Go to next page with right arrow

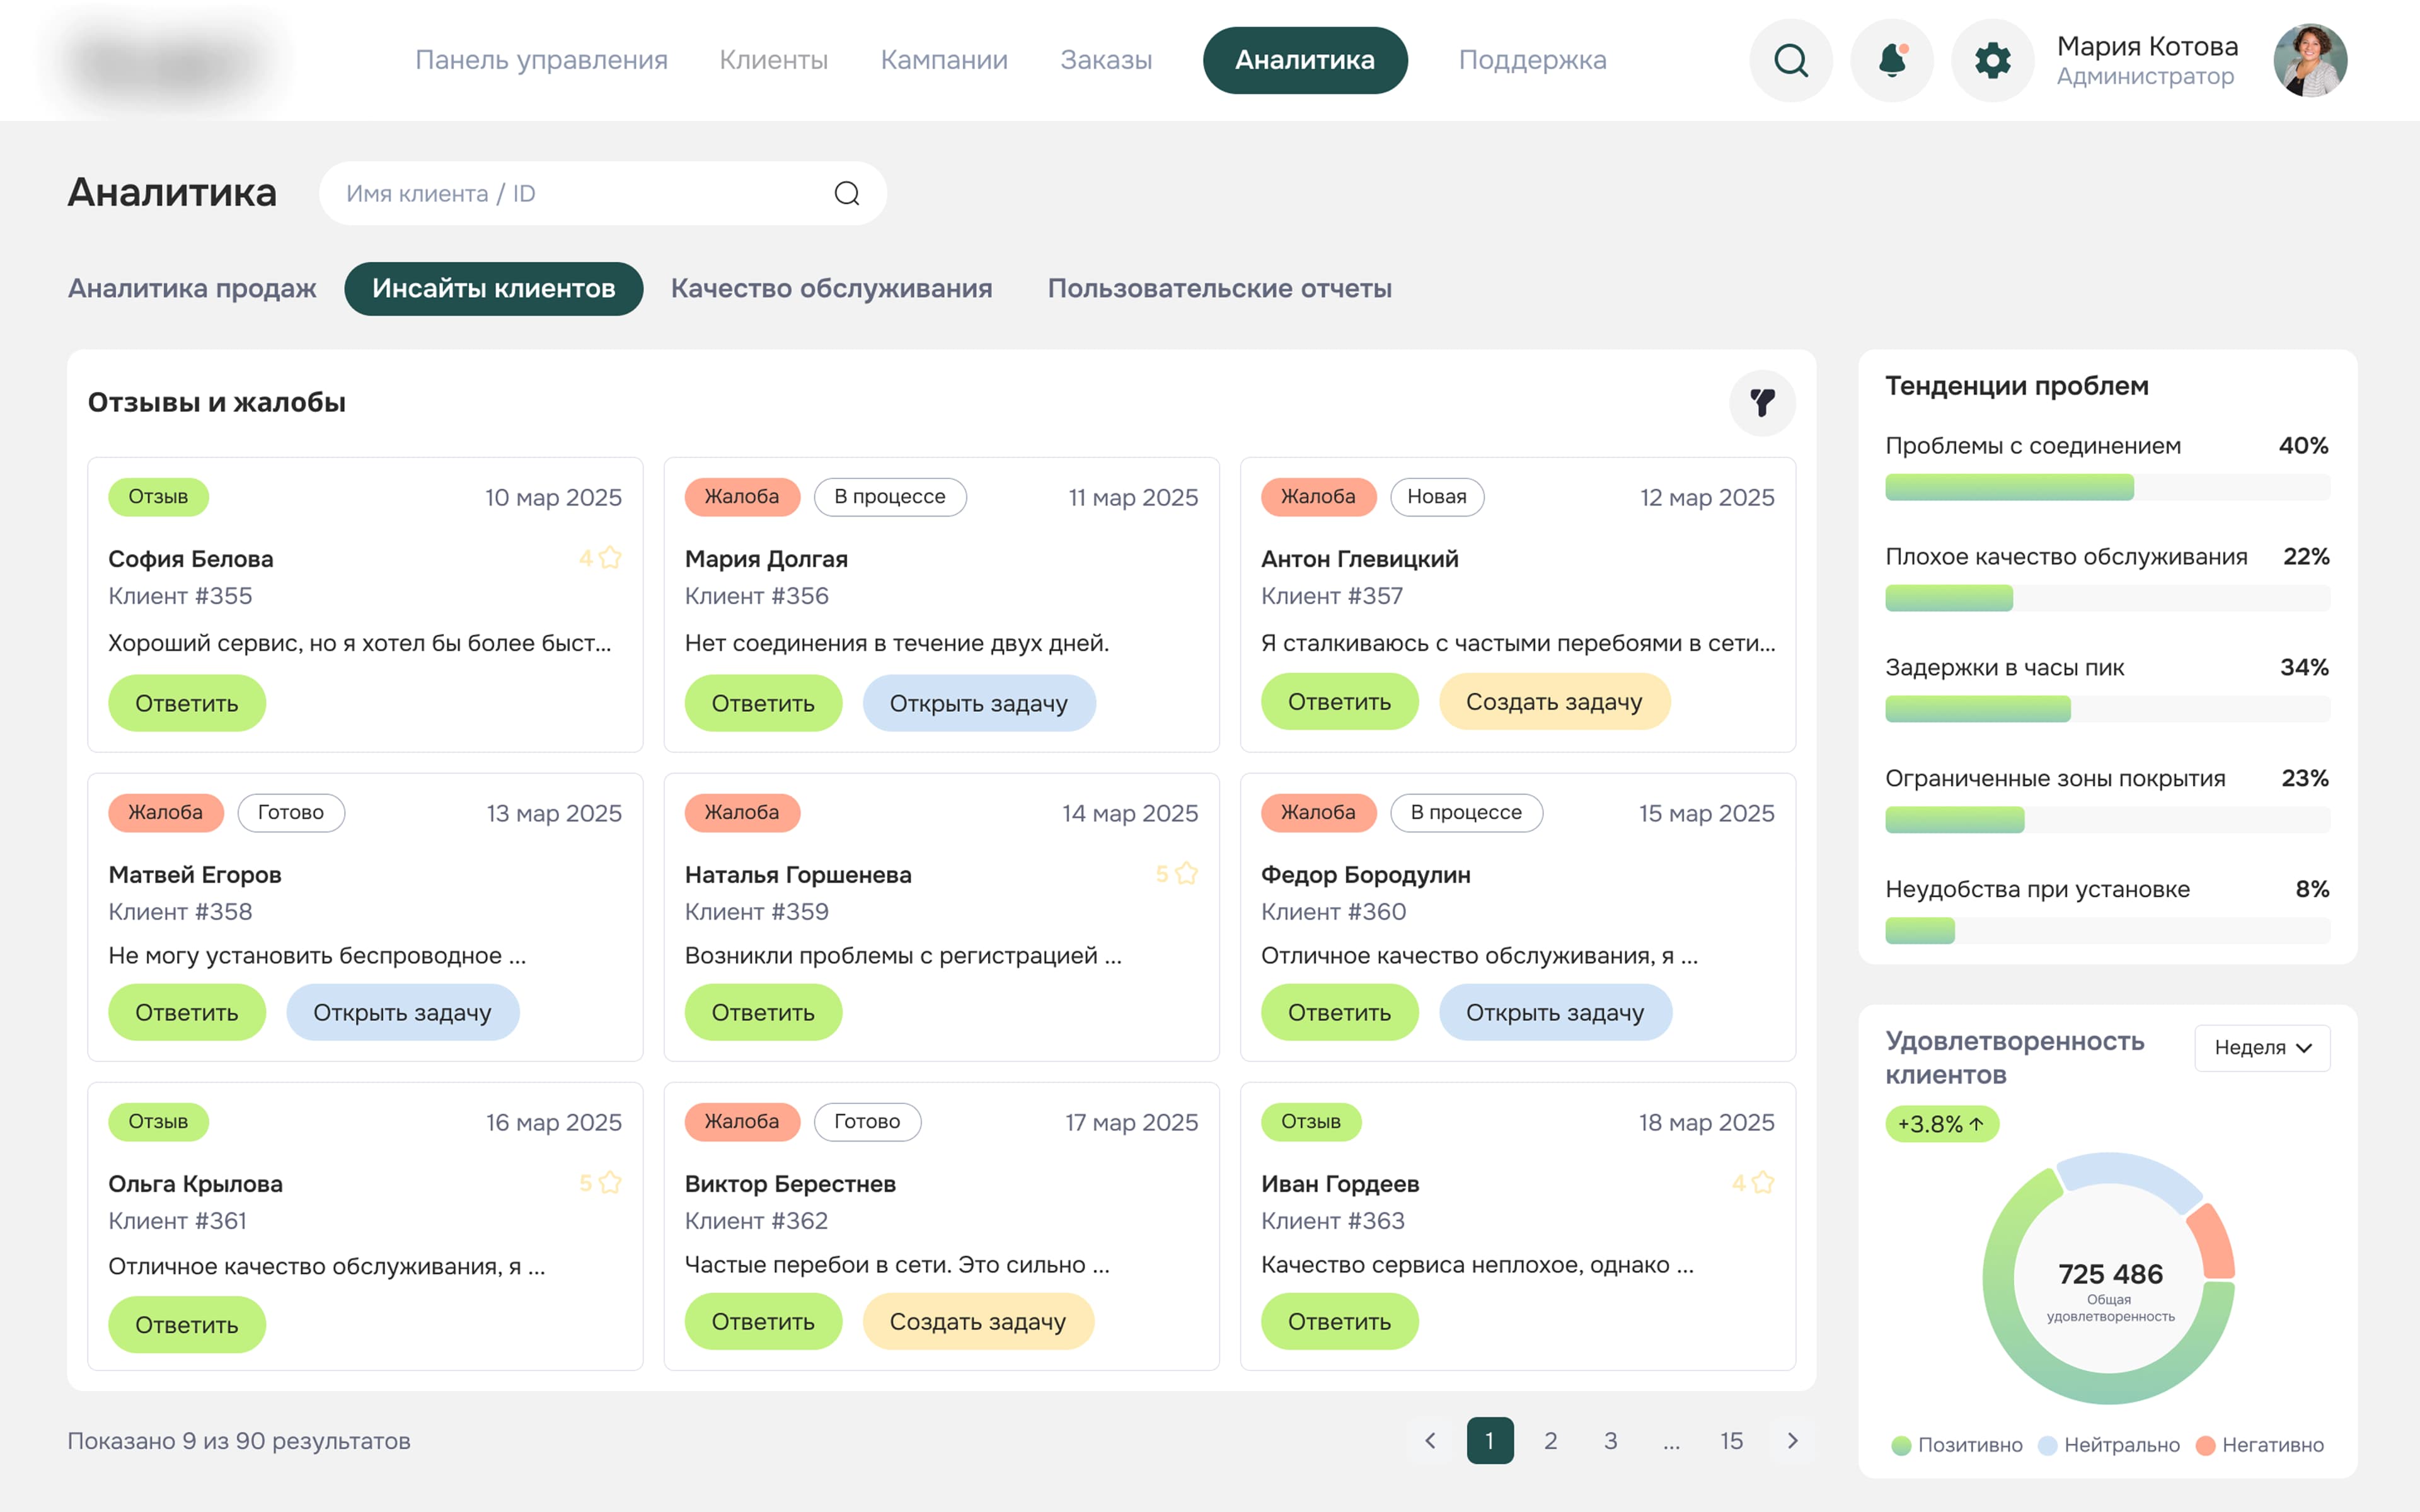click(1792, 1440)
